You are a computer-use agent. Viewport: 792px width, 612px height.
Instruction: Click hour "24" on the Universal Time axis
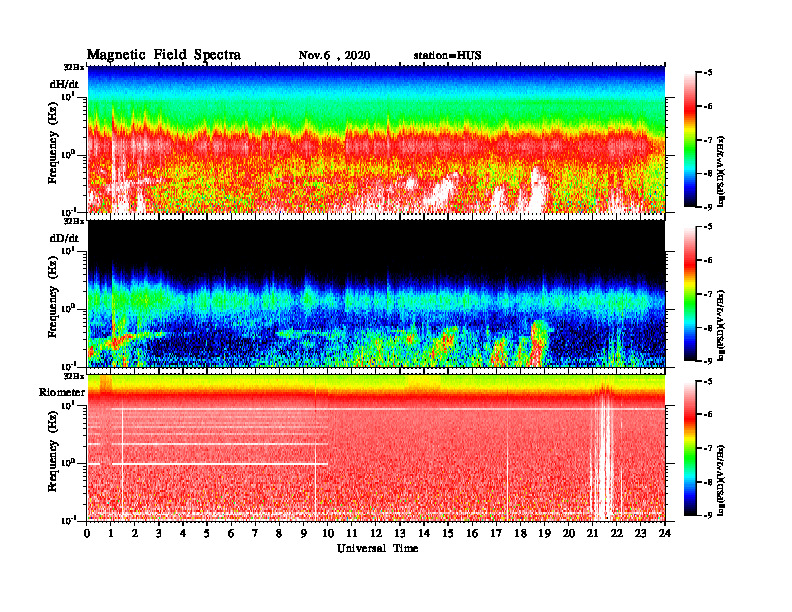[x=665, y=534]
